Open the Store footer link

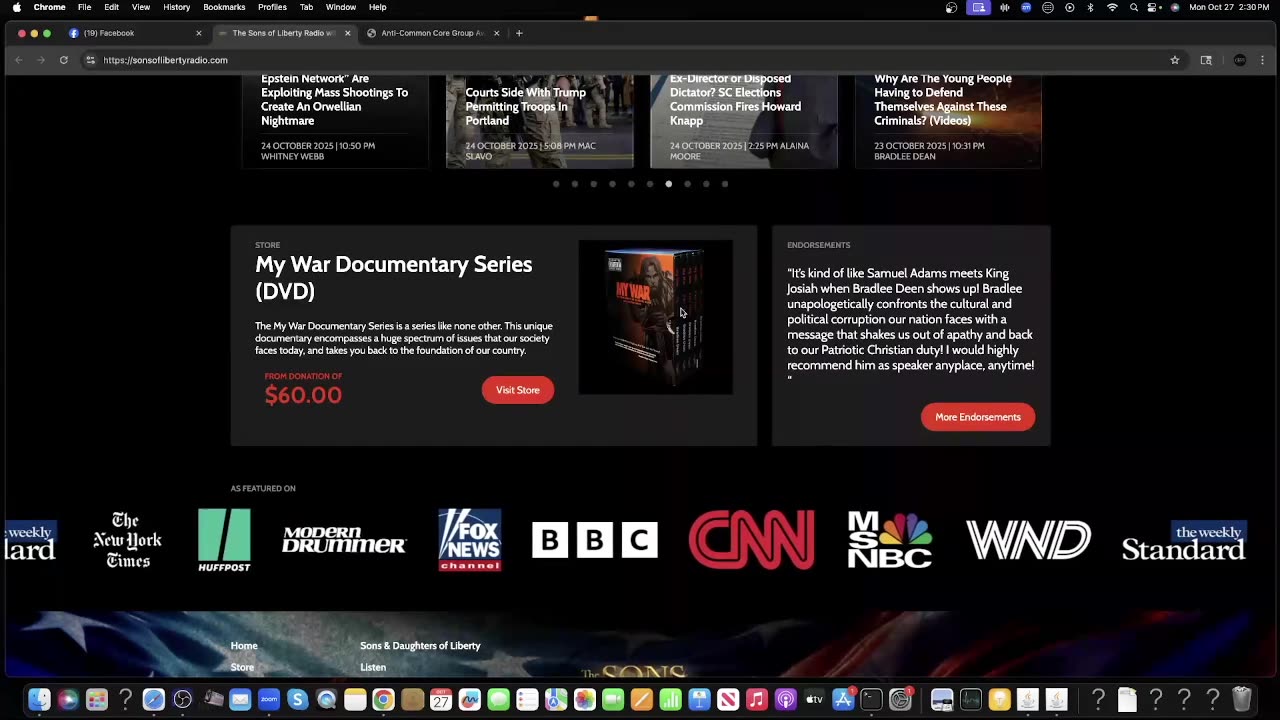pos(242,667)
